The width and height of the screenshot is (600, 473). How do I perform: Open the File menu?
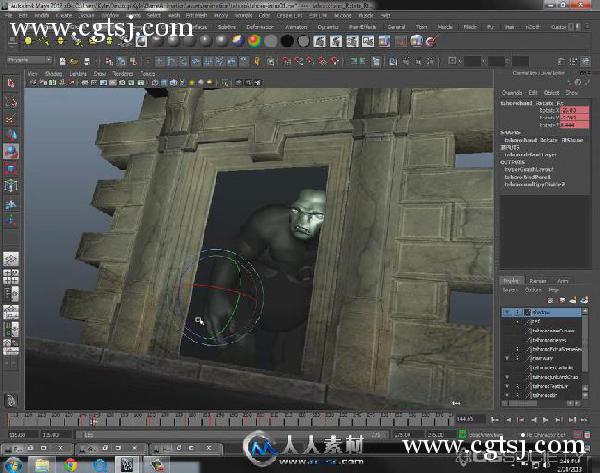[x=8, y=15]
